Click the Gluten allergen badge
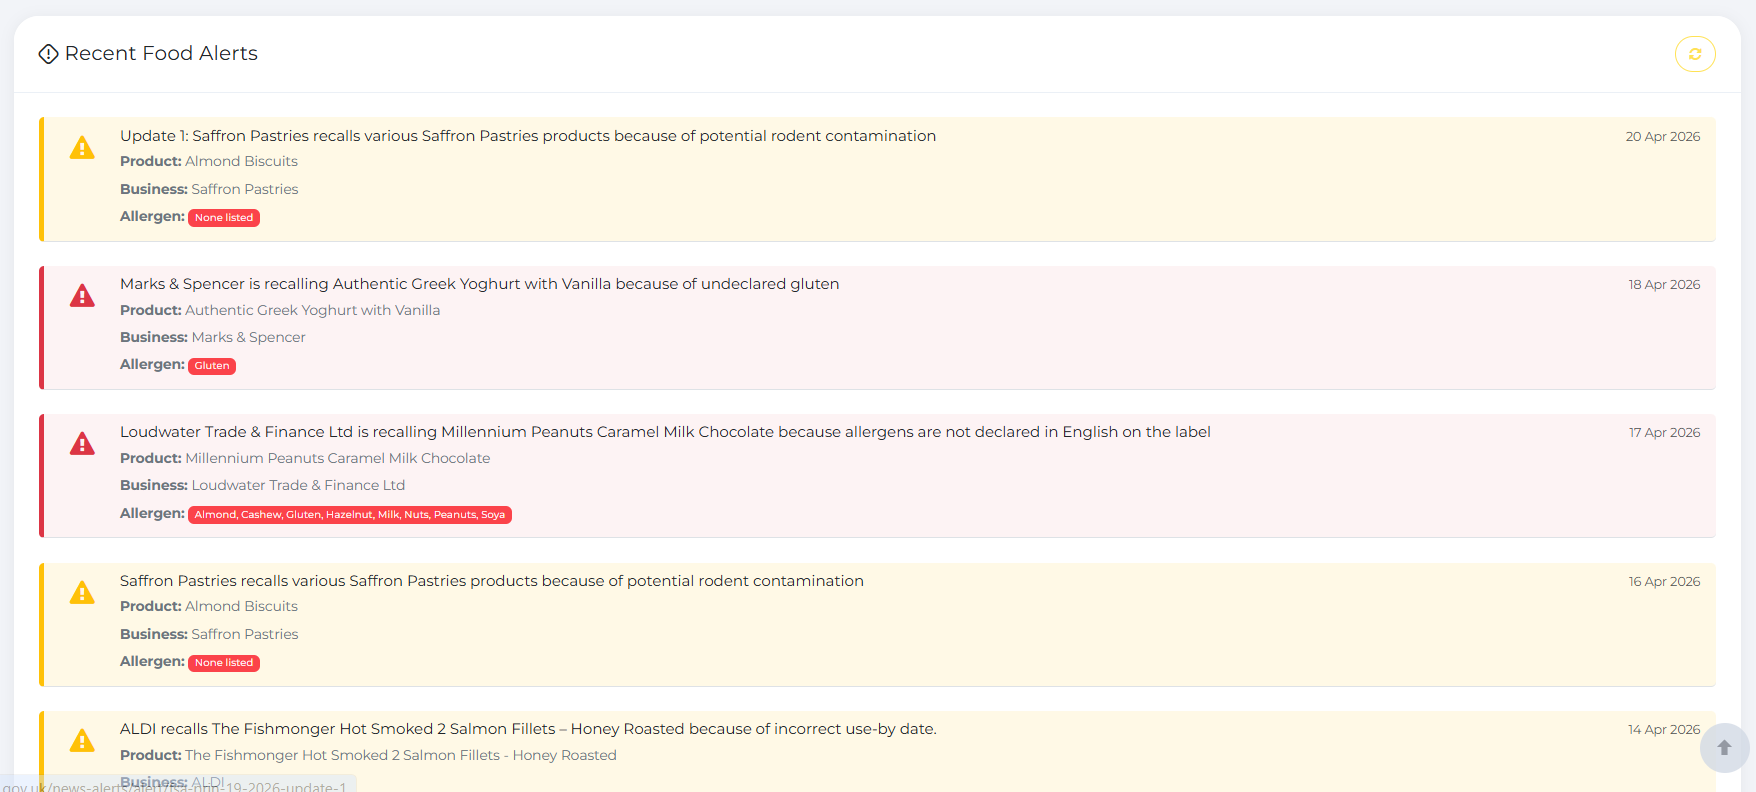 [212, 366]
